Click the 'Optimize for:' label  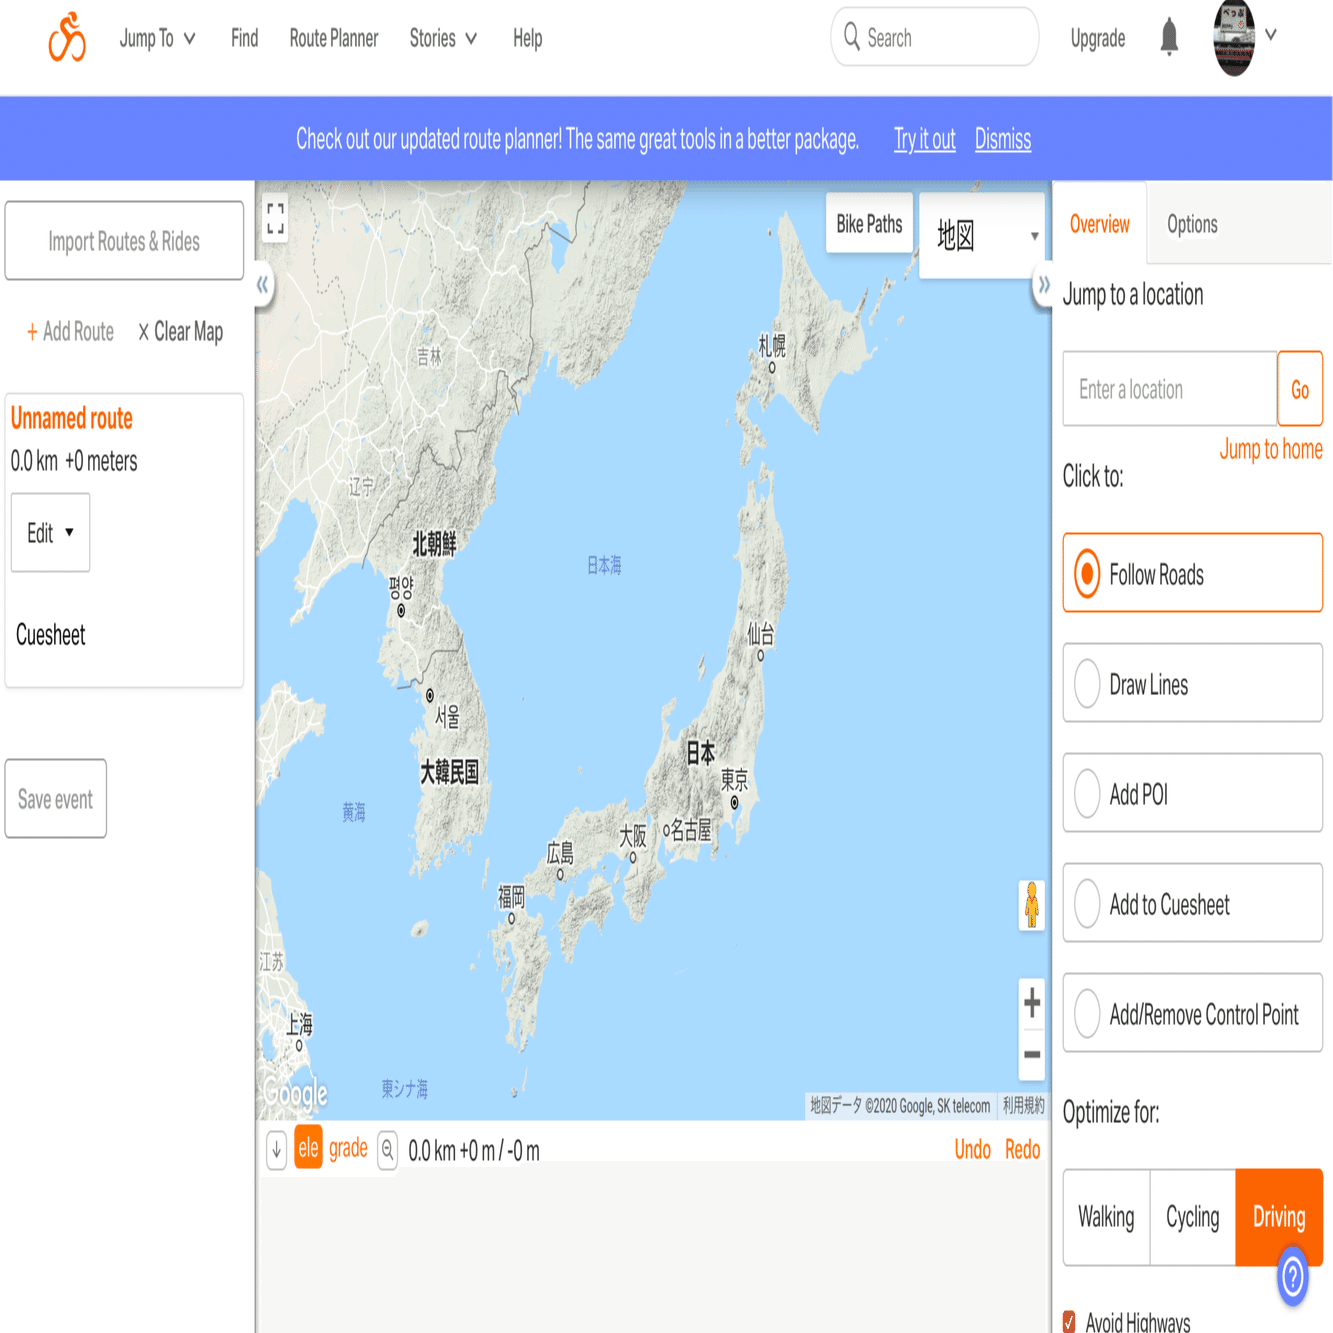pos(1111,1112)
